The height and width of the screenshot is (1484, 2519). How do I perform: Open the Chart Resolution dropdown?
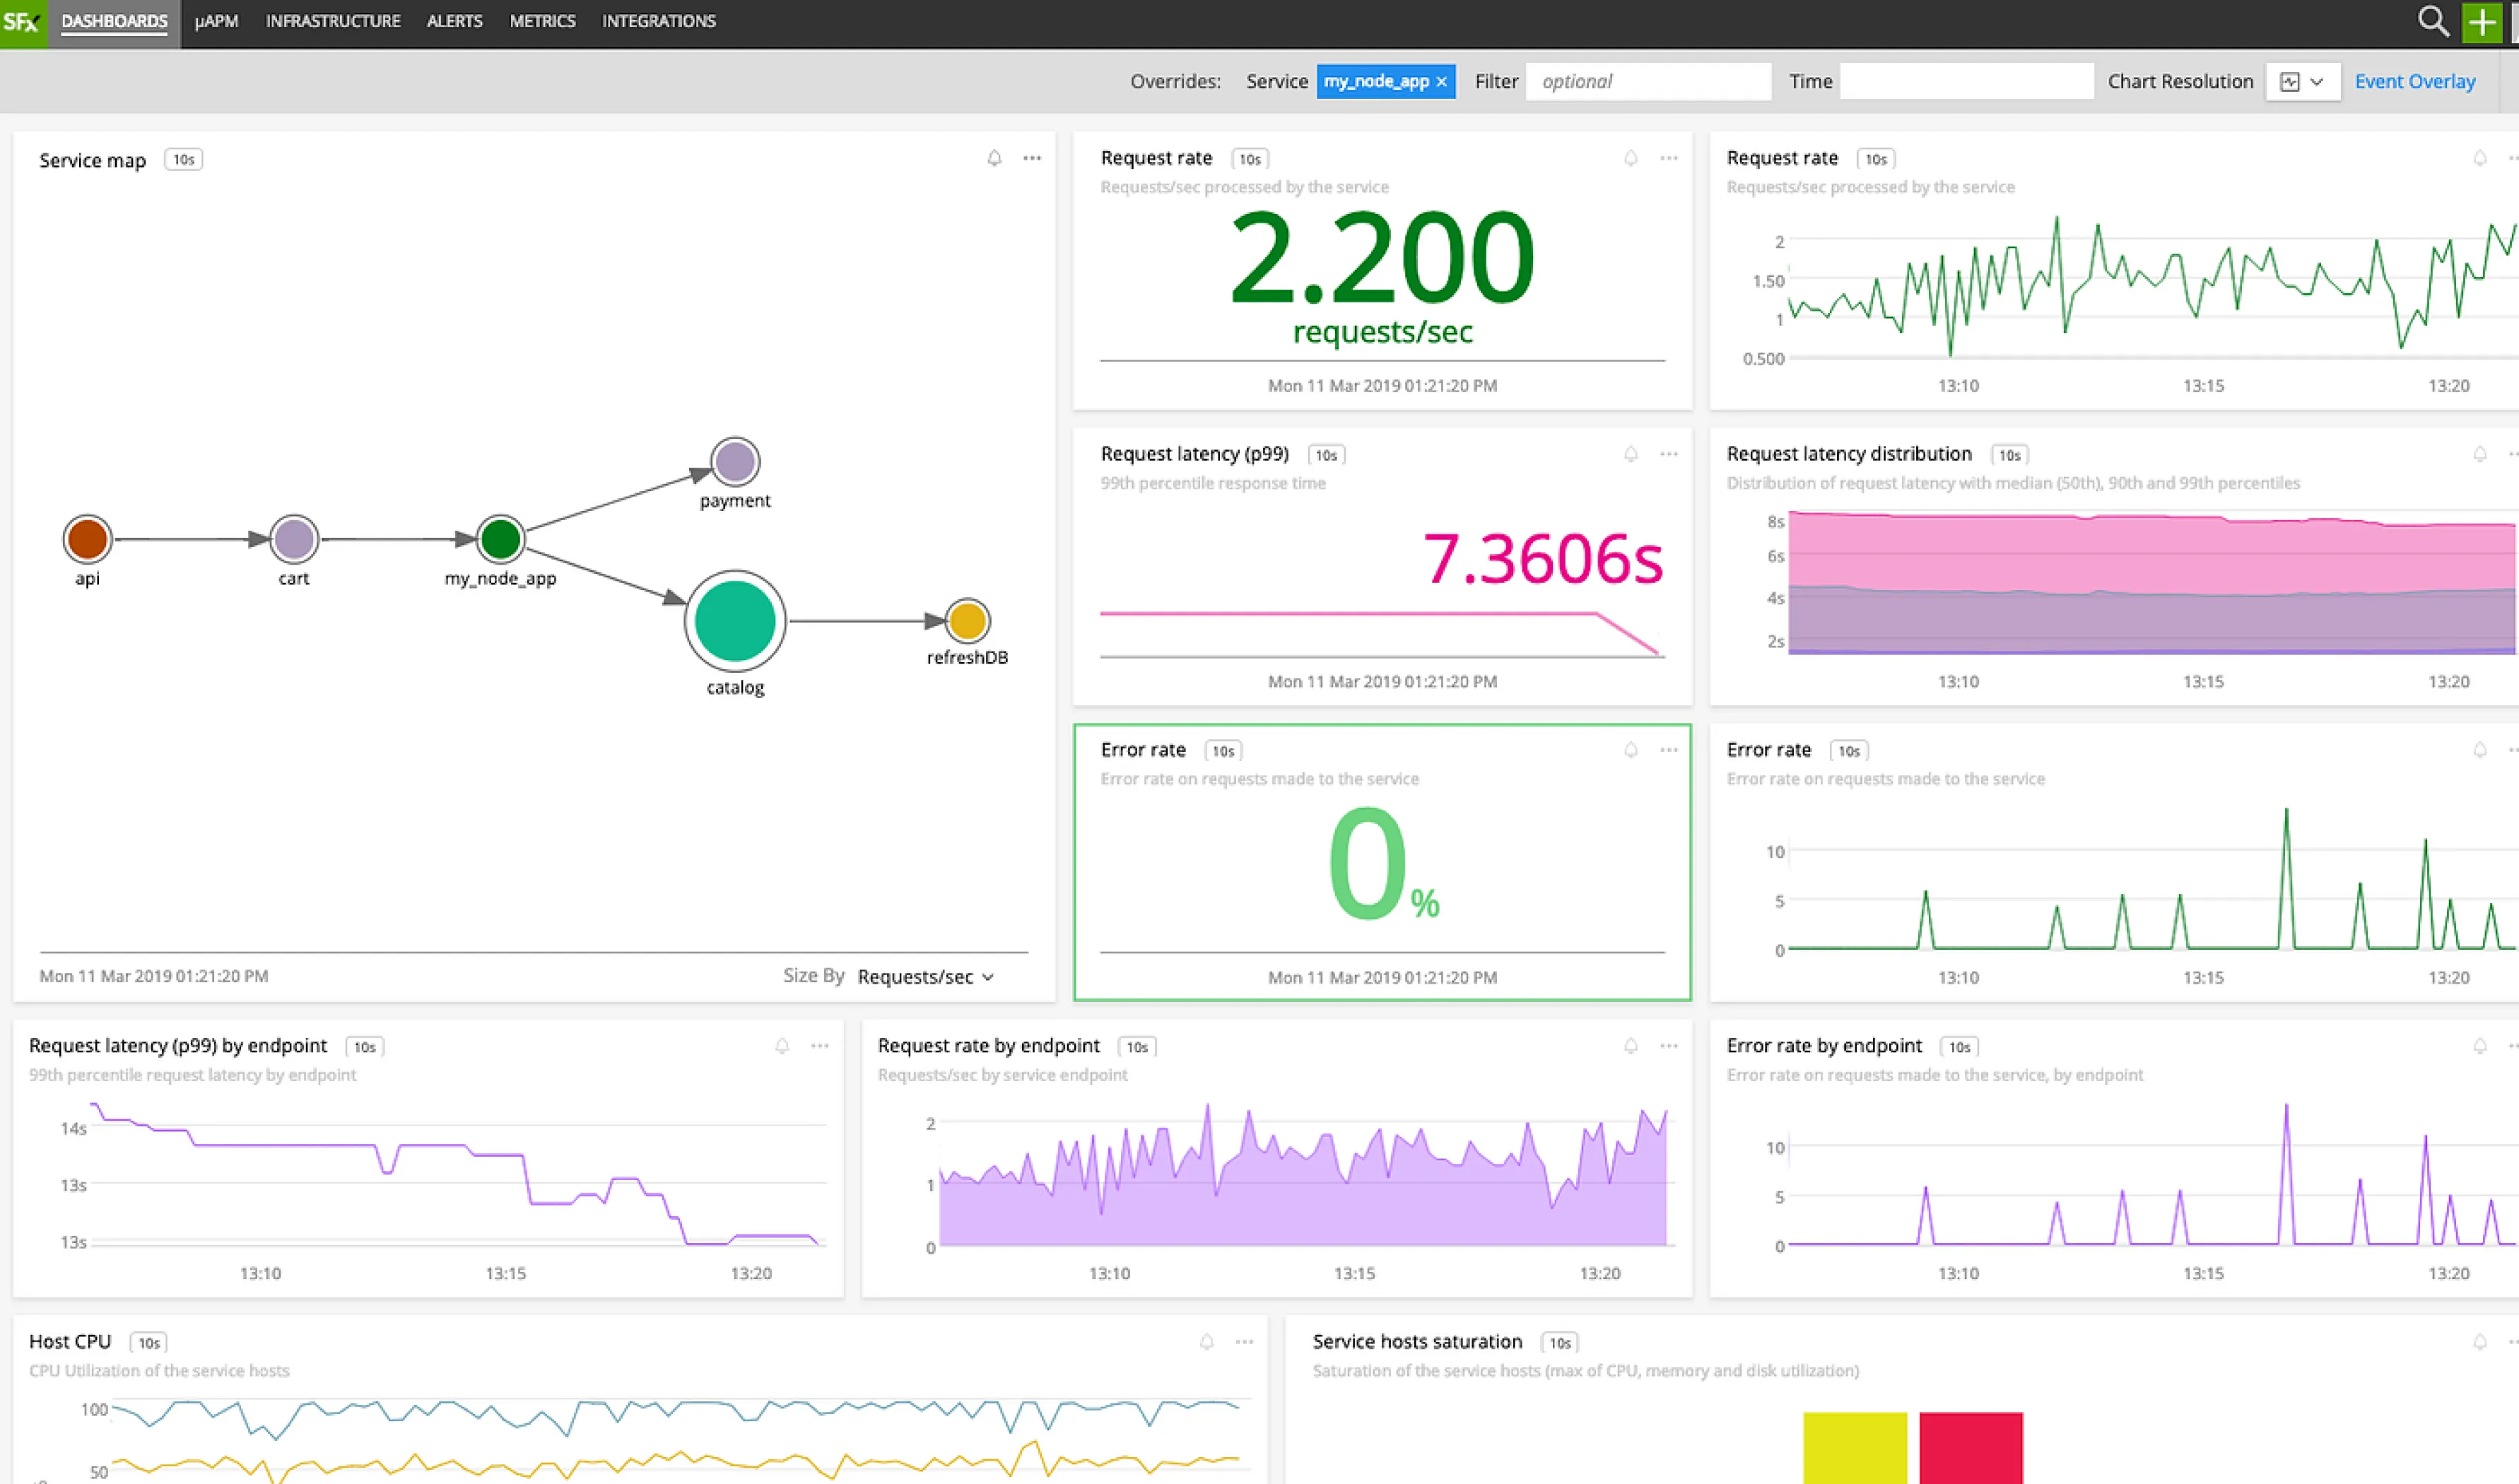(2302, 82)
